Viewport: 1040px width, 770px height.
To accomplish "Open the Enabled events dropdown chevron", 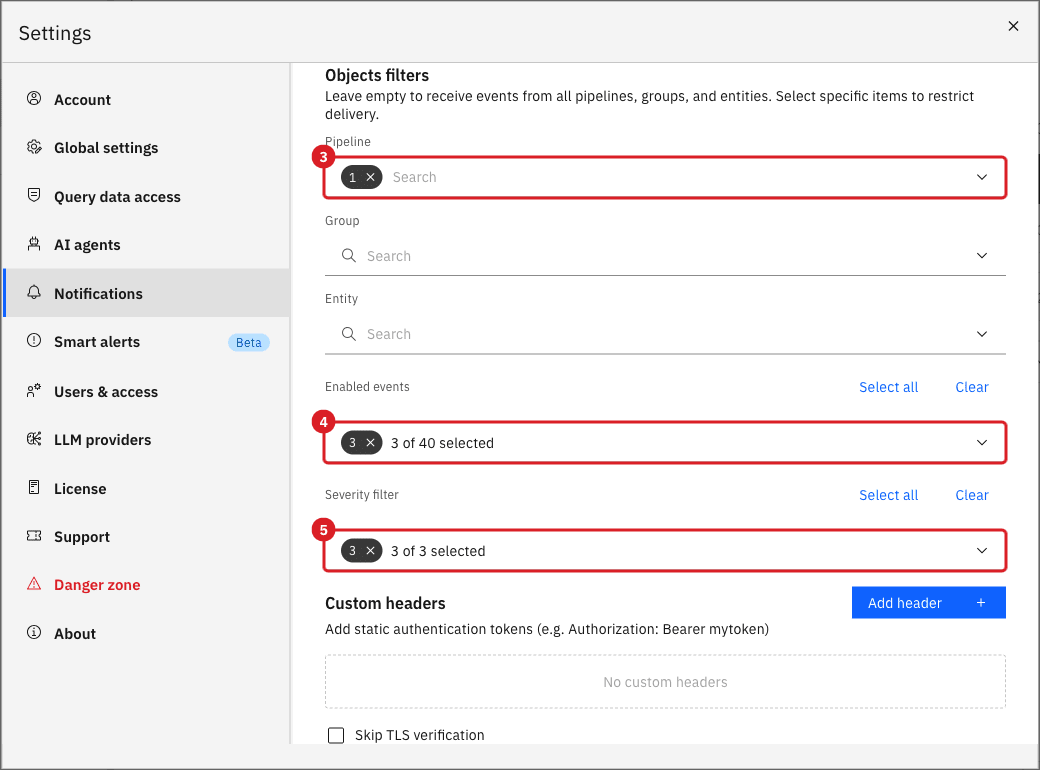I will coord(982,442).
